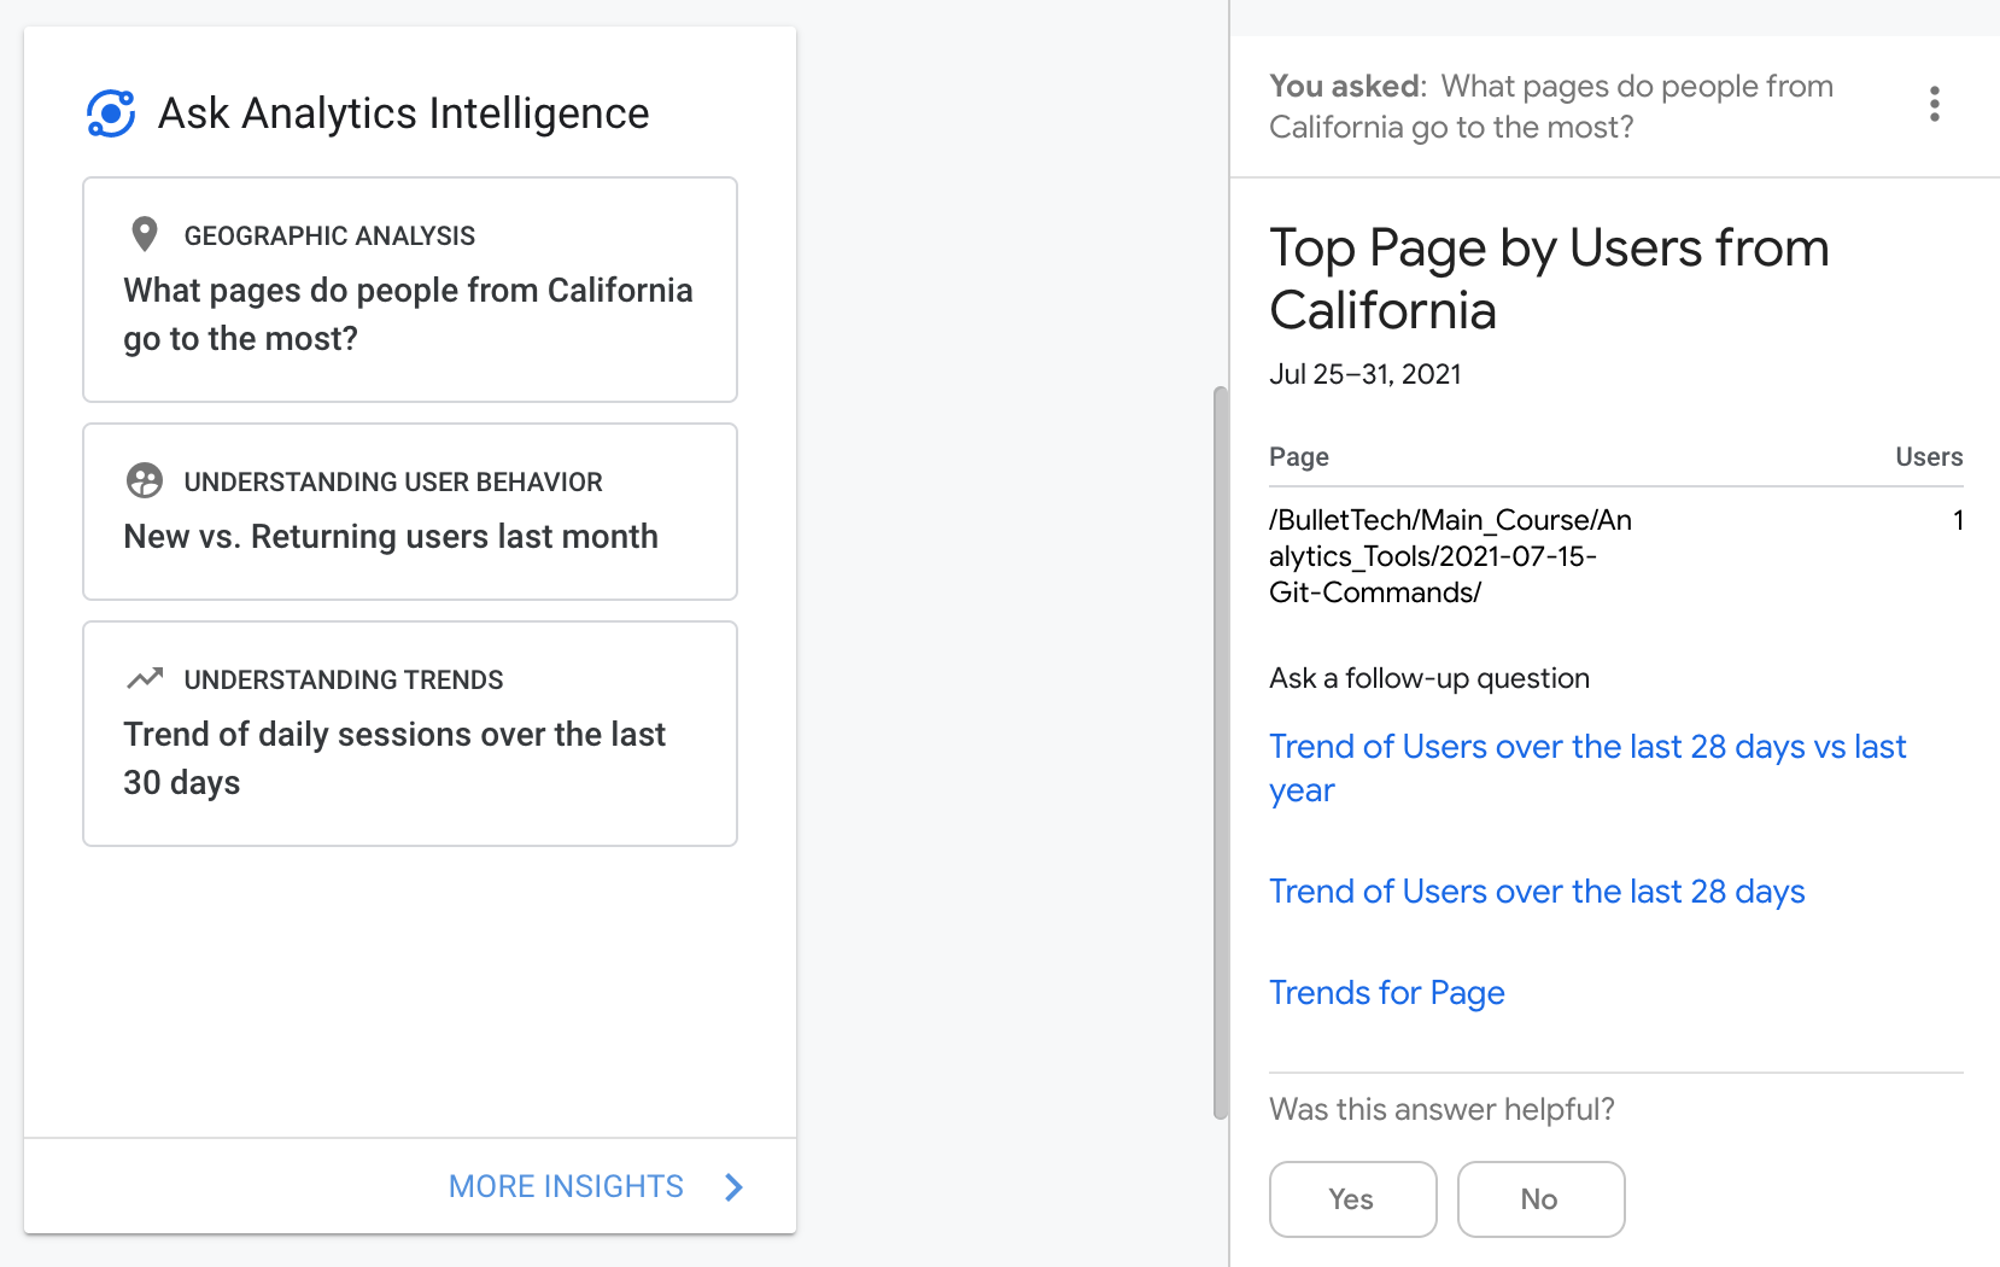Click the vertical scrollbar of the side panel
Screen dimensions: 2000x1267
(1220, 752)
